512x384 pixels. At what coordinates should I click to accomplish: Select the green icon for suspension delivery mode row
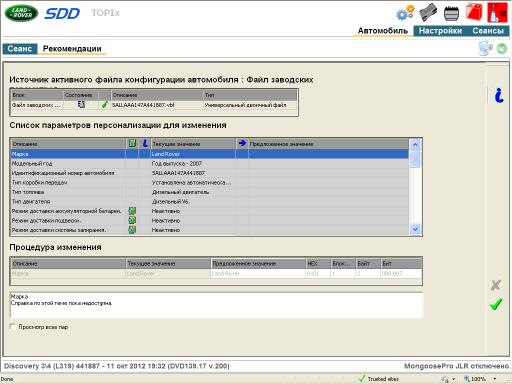click(x=132, y=220)
